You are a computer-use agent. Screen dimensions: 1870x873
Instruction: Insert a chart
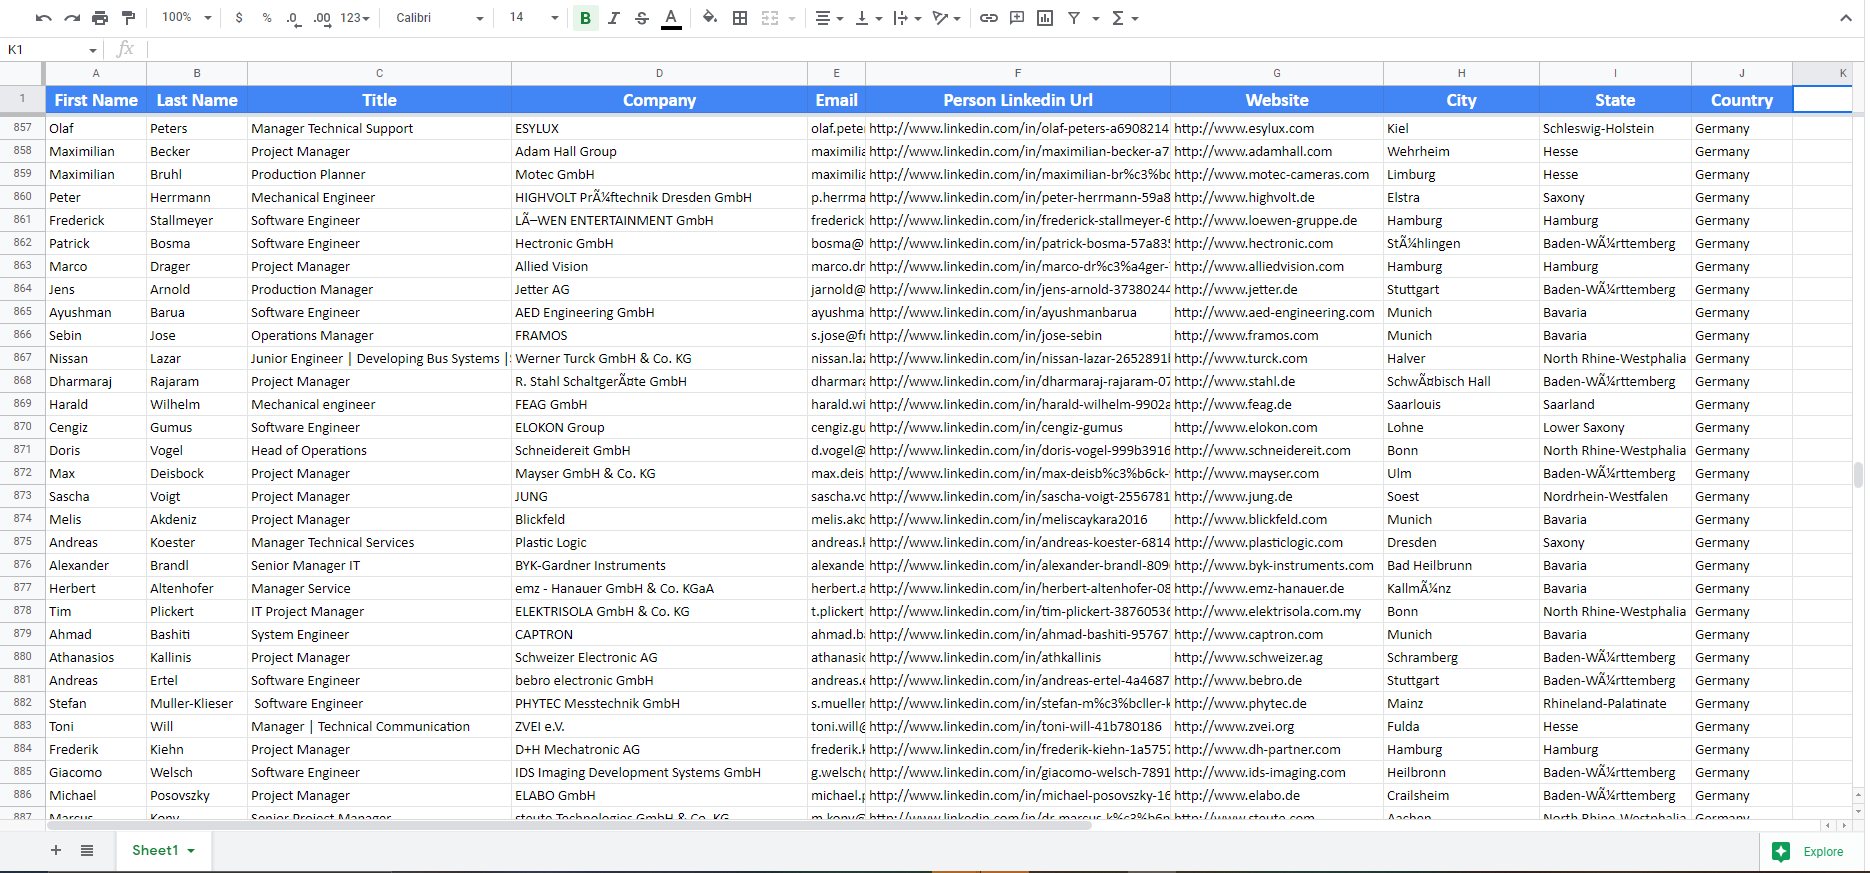pyautogui.click(x=1045, y=18)
